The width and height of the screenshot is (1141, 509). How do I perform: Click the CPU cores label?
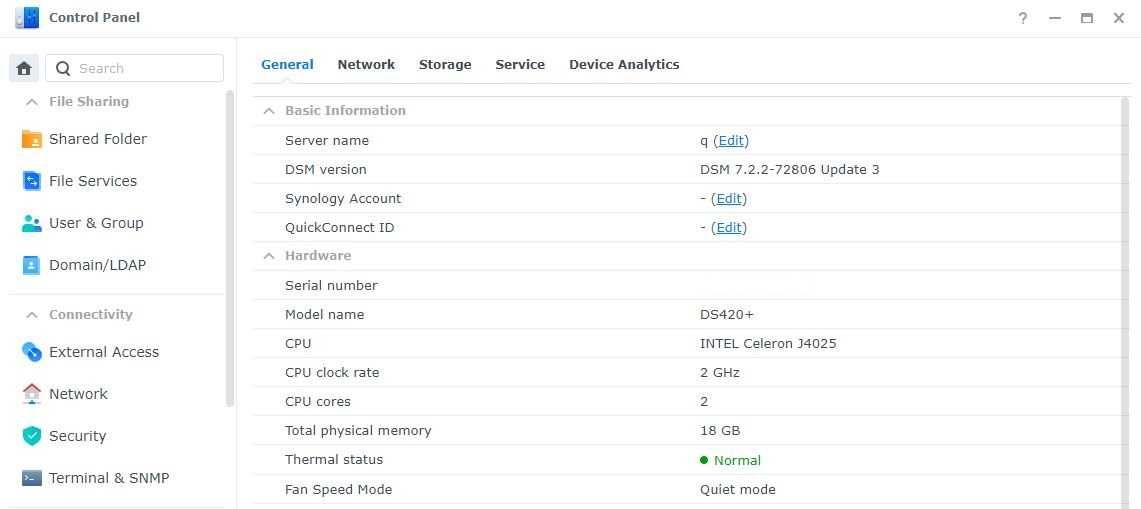point(318,402)
